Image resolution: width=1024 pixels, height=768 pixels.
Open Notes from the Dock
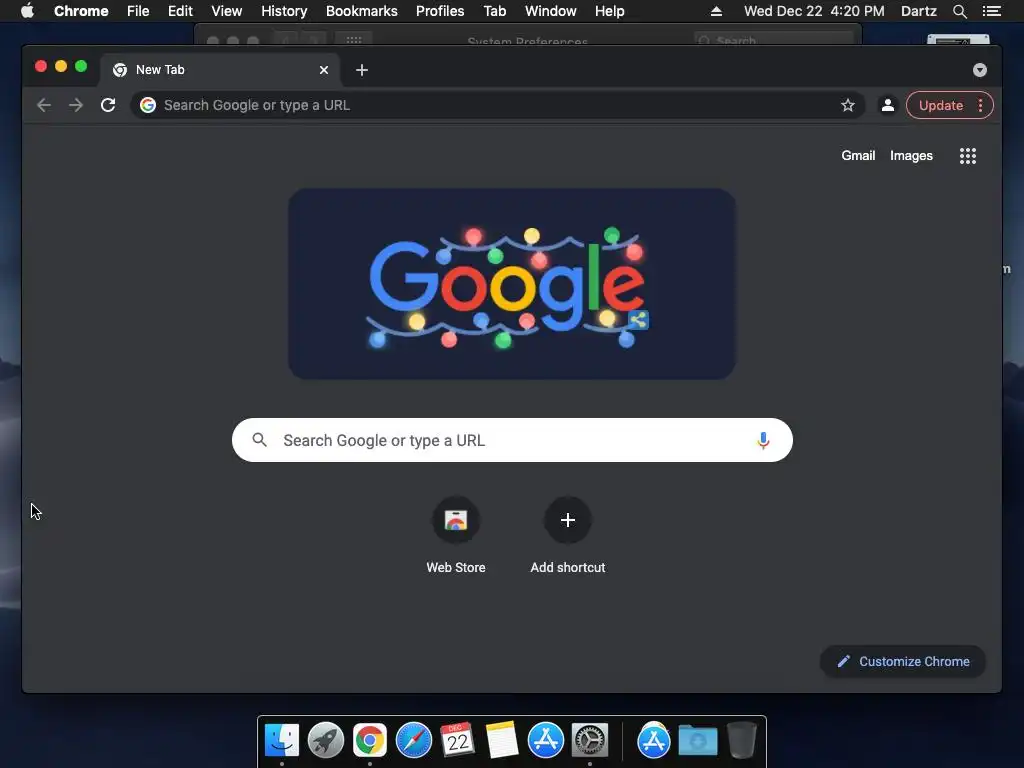click(502, 741)
